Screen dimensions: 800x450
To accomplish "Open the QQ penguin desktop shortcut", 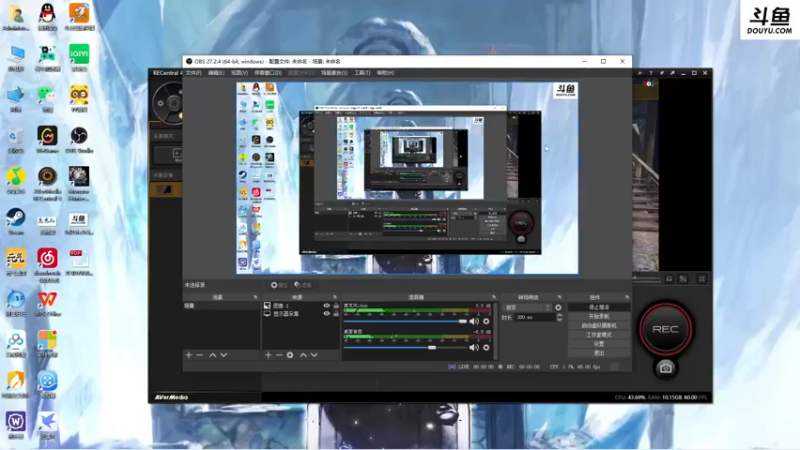I will tap(47, 17).
